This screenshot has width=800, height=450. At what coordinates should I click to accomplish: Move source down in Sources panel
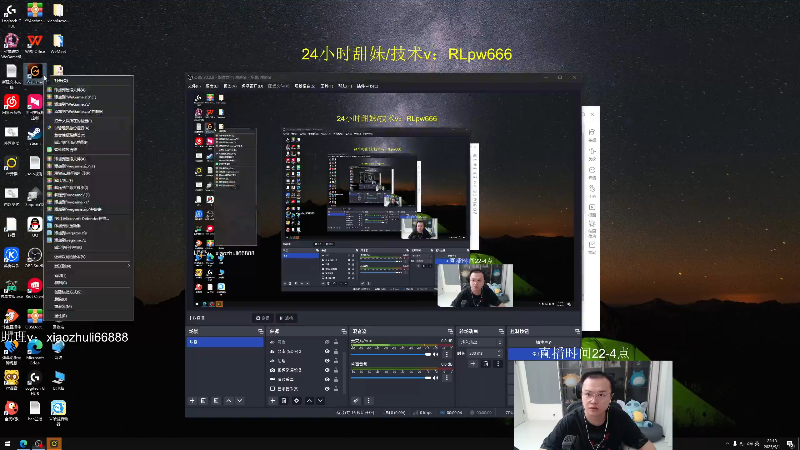pos(320,401)
